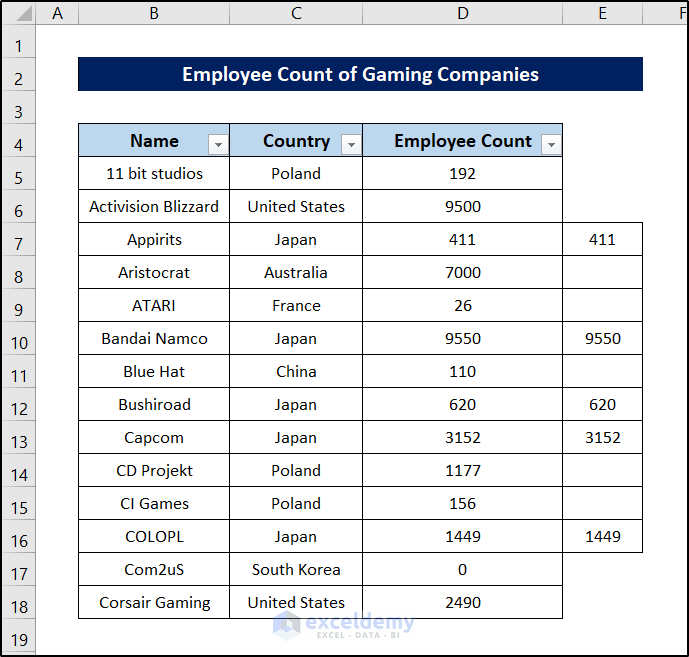The width and height of the screenshot is (689, 657).
Task: Select the 26 employee count cell
Action: [463, 305]
